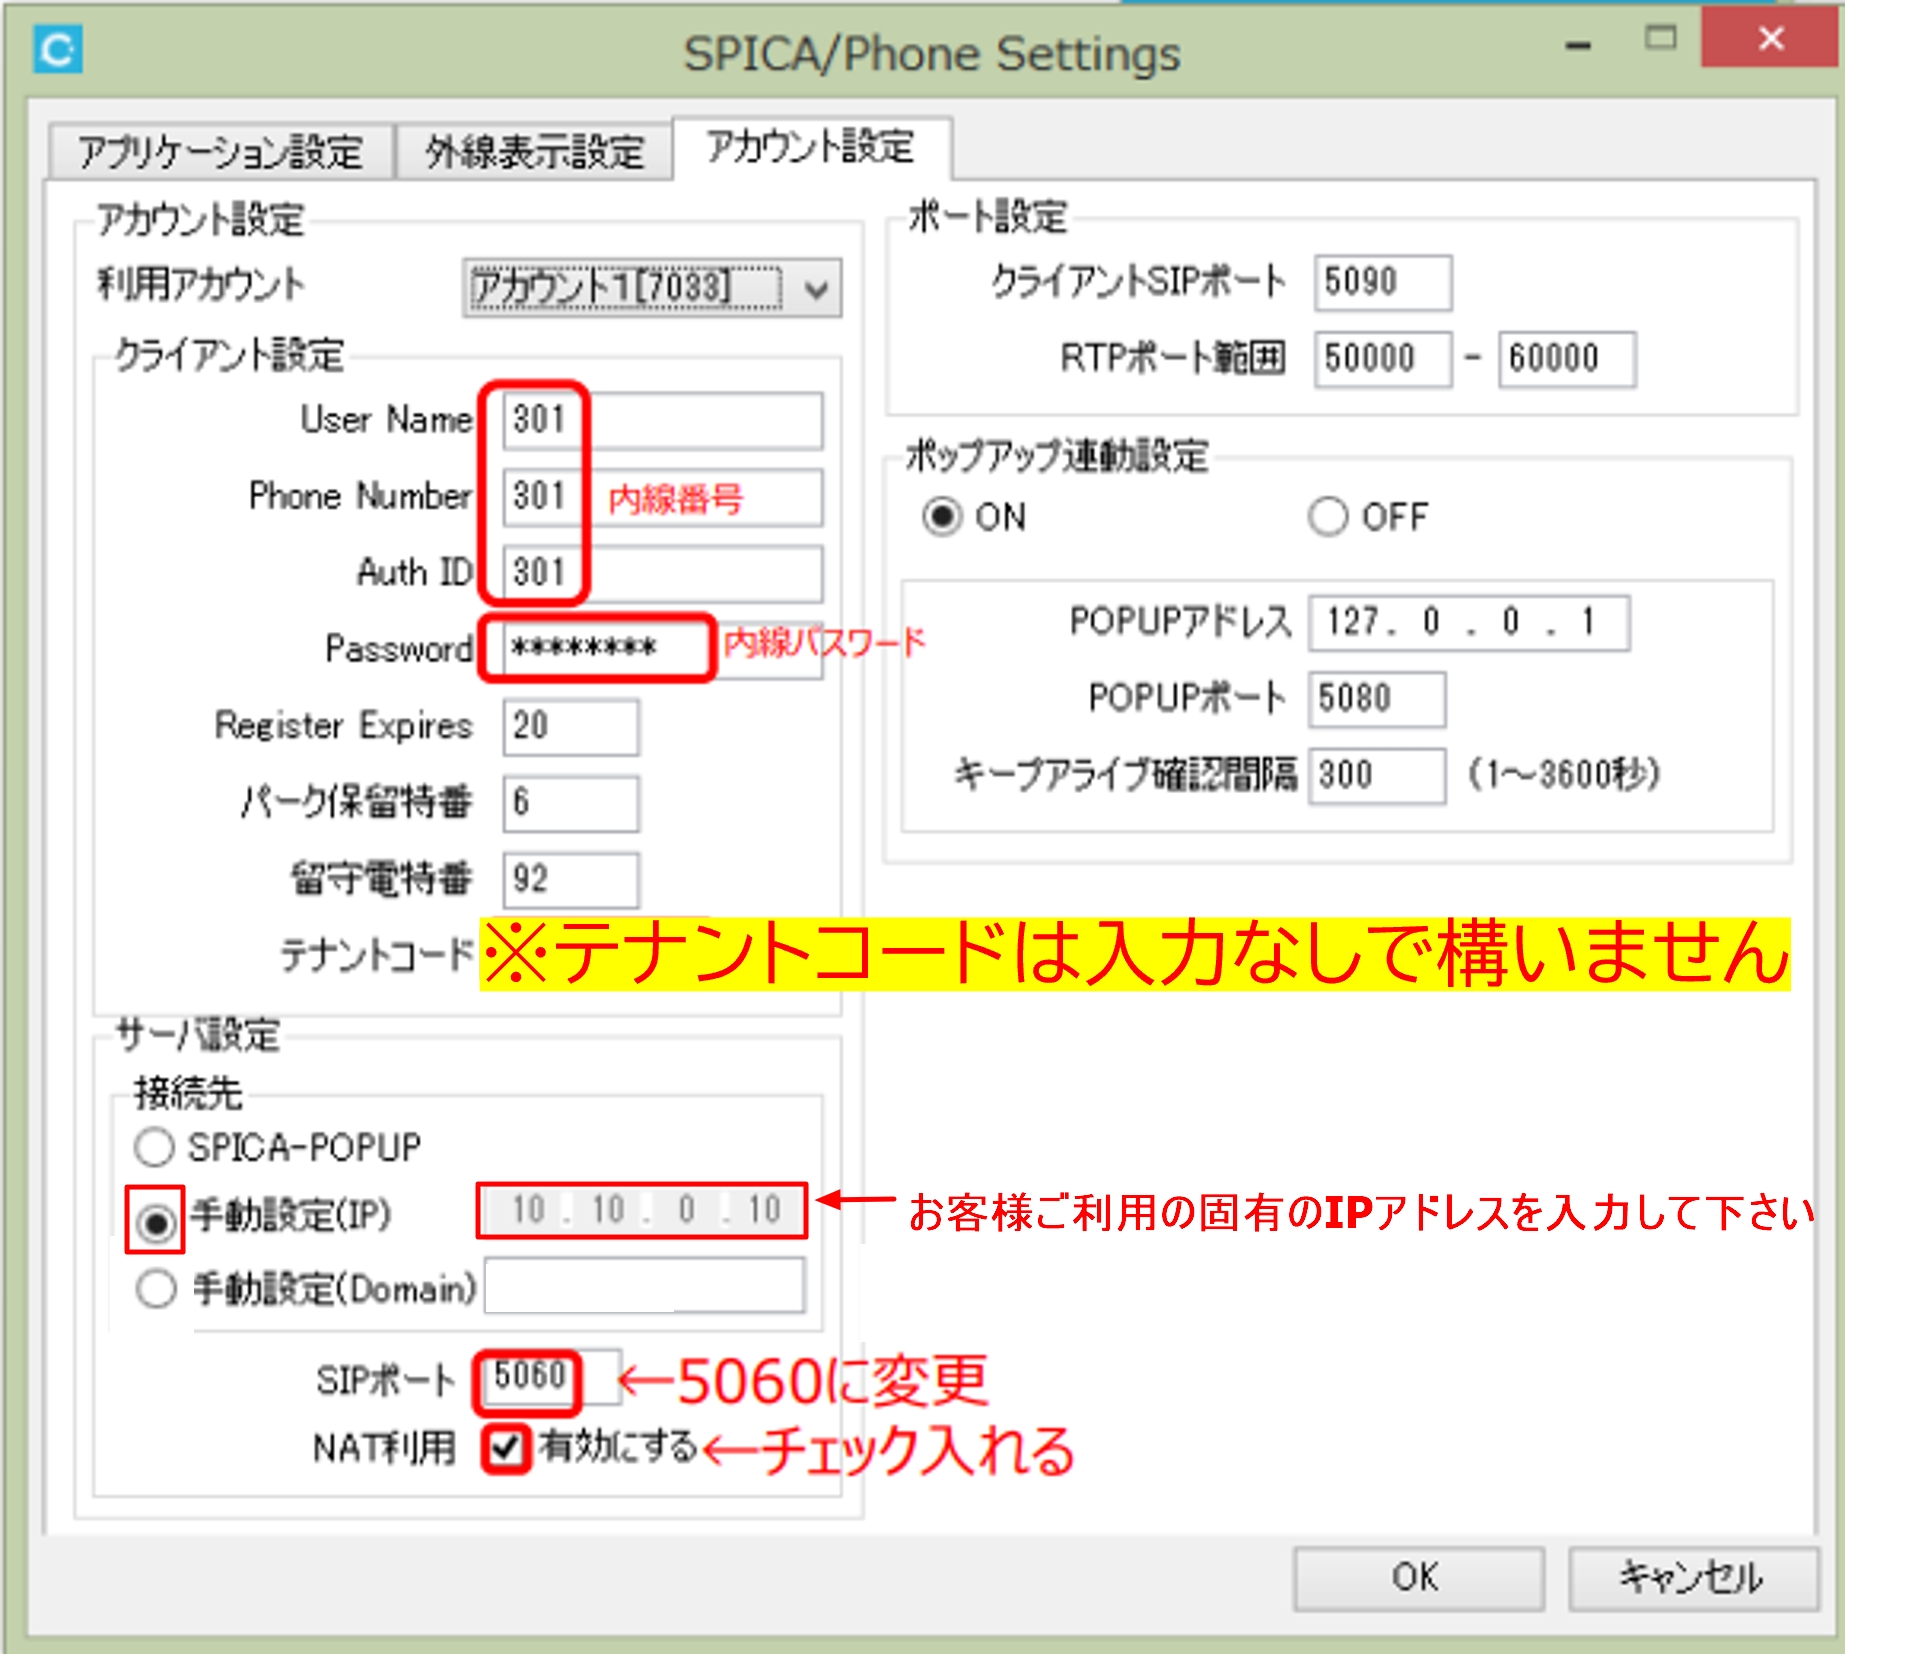This screenshot has height=1654, width=1905.
Task: Toggle the NAT利用 有効にする checkbox
Action: tap(505, 1448)
